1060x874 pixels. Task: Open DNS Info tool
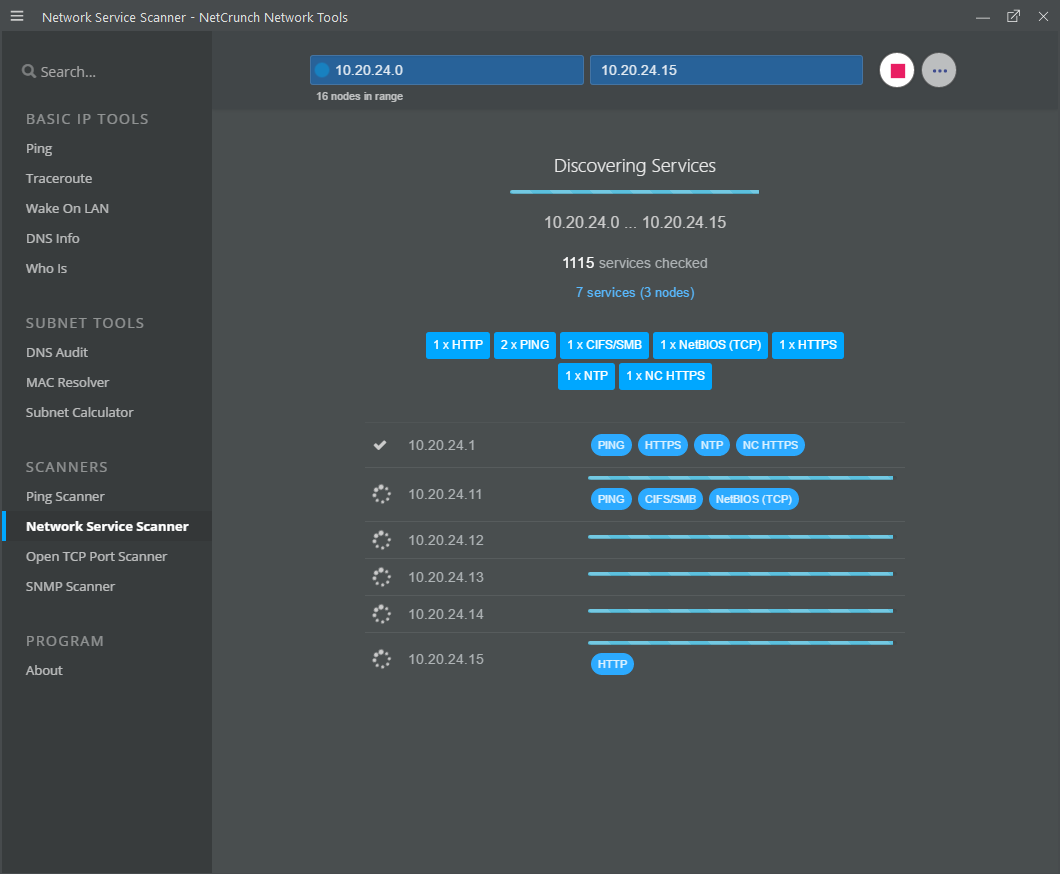coord(52,238)
